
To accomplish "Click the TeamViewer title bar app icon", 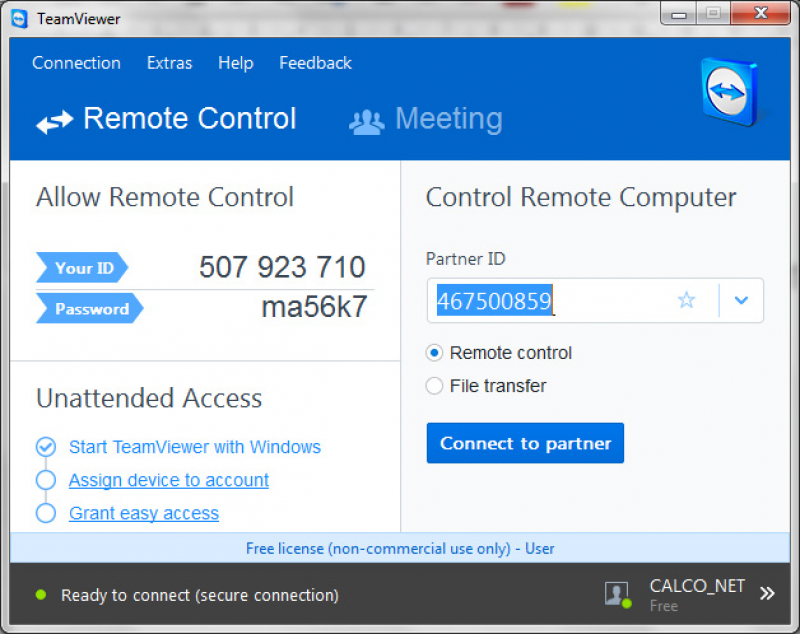I will pyautogui.click(x=19, y=19).
